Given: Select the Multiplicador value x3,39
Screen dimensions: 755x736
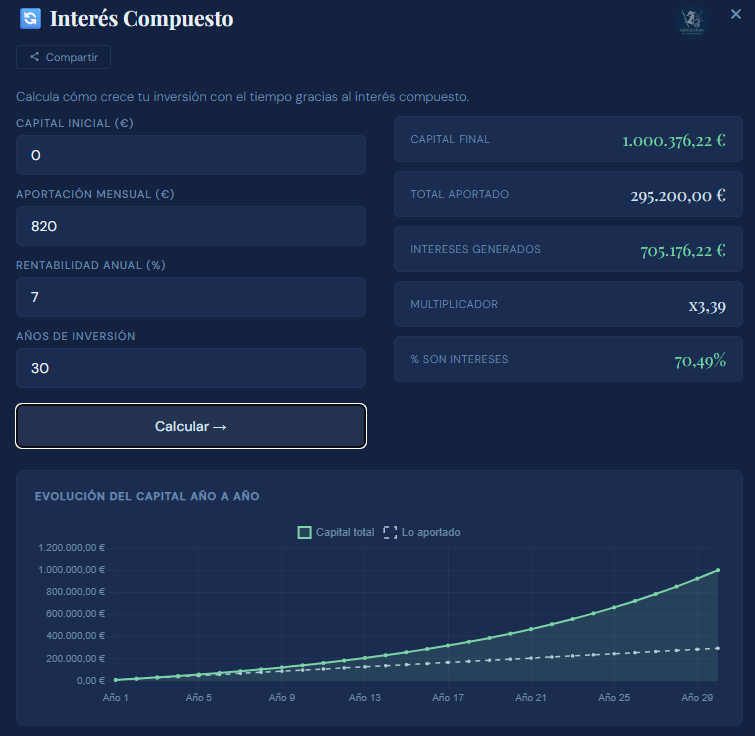Looking at the screenshot, I should 707,306.
